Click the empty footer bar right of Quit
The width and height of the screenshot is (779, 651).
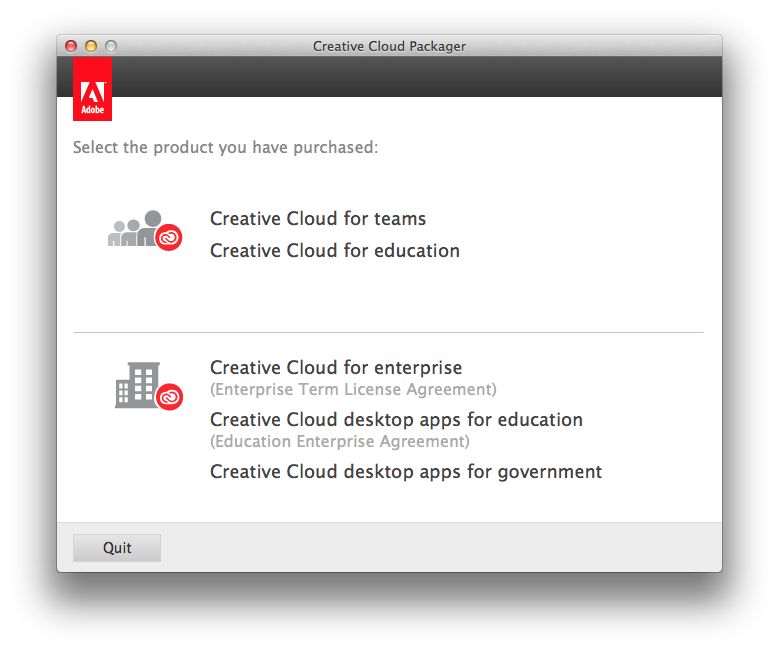tap(440, 547)
